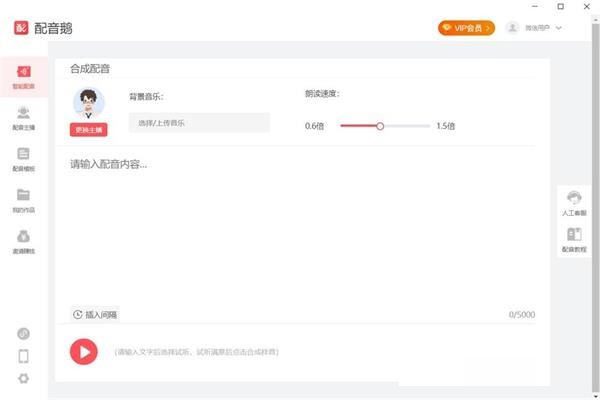This screenshot has width=600, height=400.
Task: Click the mobile phone icon in sidebar
Action: coord(23,356)
